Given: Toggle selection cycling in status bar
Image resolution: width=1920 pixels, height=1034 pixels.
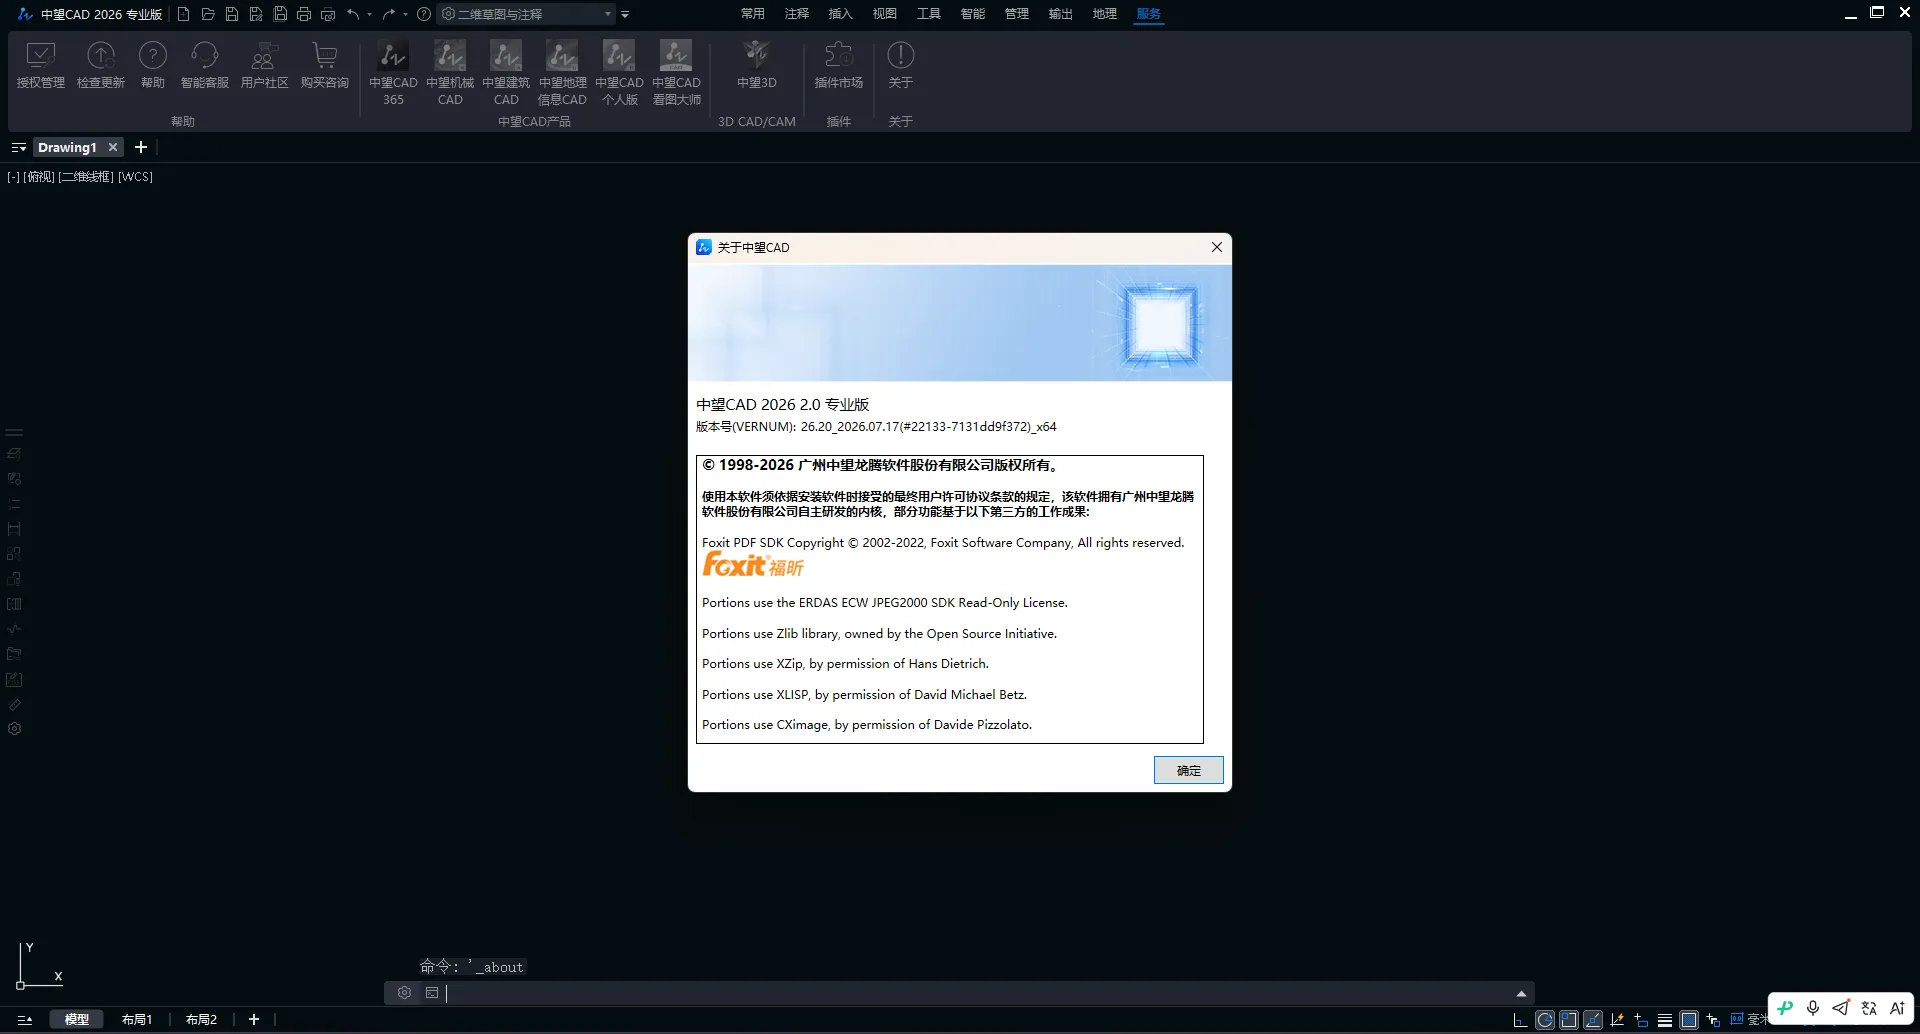Looking at the screenshot, I should (1713, 1020).
